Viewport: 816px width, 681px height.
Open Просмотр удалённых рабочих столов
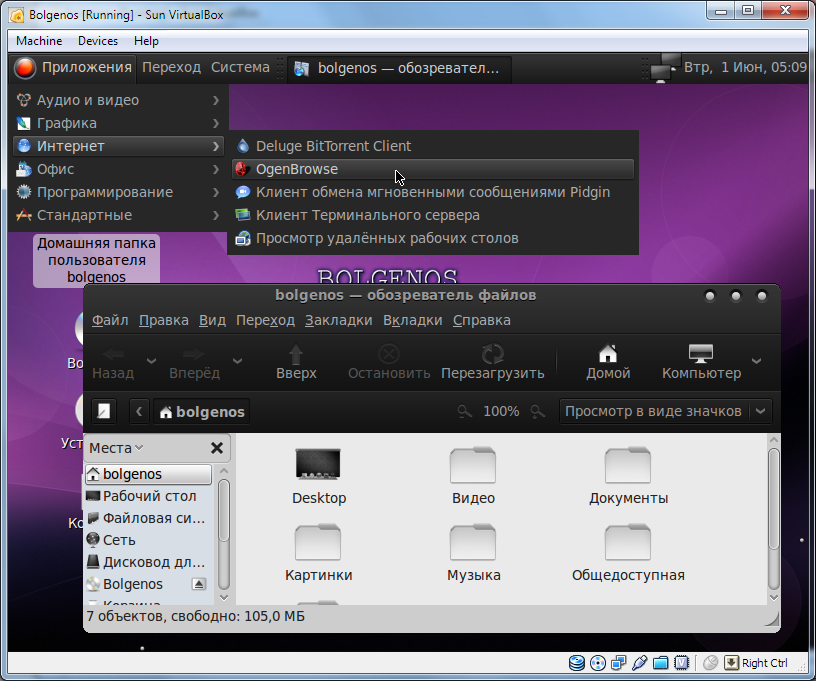[x=433, y=238]
